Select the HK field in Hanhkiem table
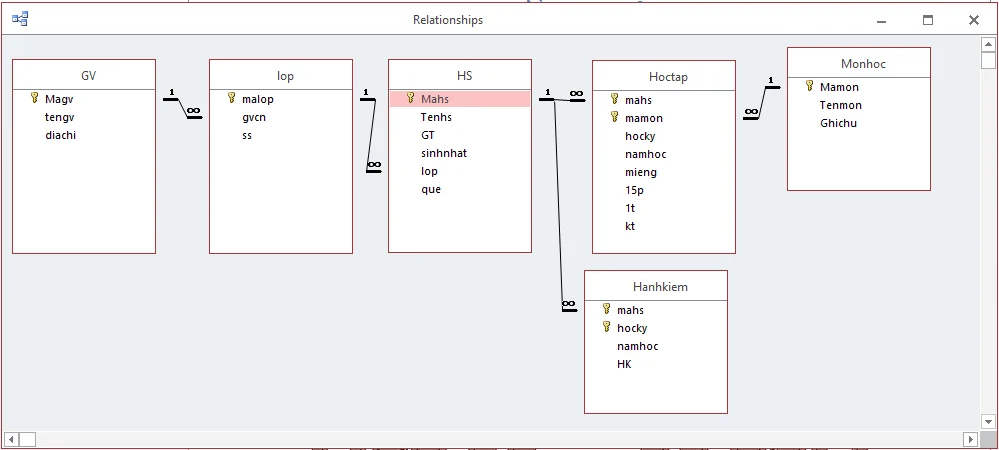The image size is (999, 450). [624, 364]
